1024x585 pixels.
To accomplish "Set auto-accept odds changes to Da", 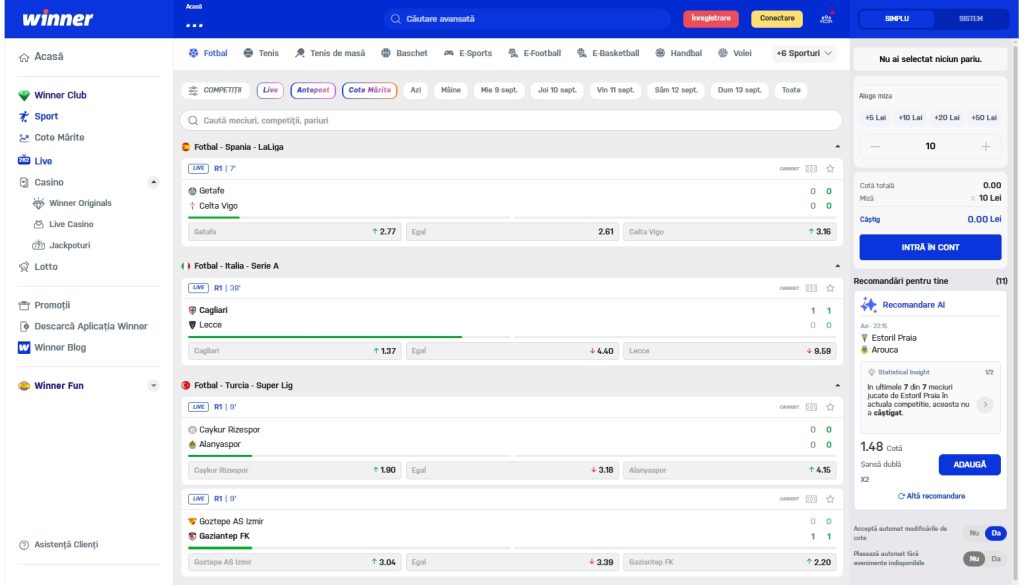I will tap(996, 533).
